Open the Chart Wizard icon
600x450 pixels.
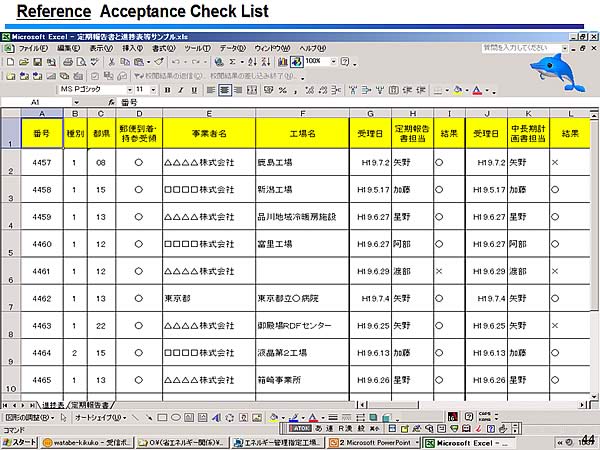click(x=283, y=62)
